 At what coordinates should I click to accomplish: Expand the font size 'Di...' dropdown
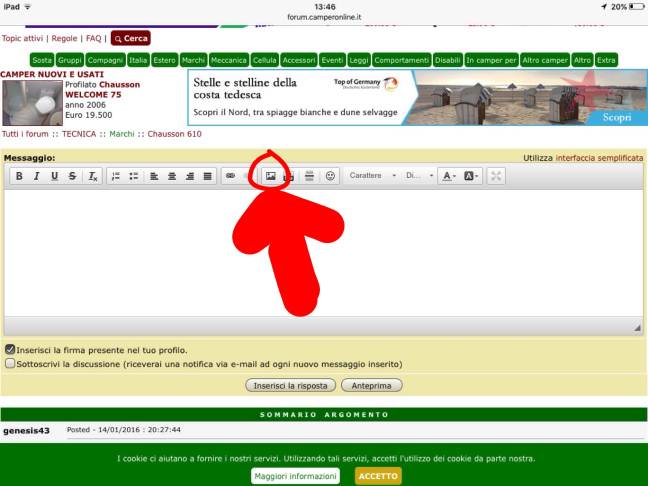[x=419, y=176]
